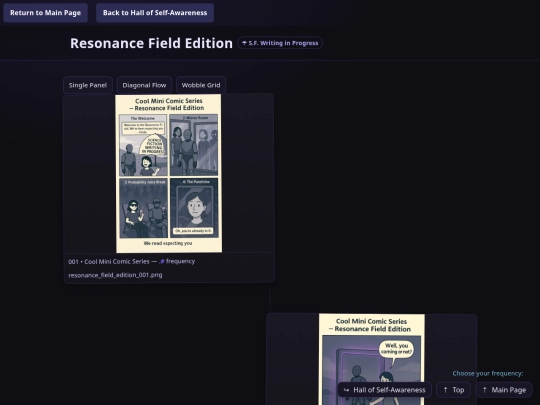This screenshot has height=405, width=540.
Task: Open the second comic with the doorway scene
Action: tap(372, 359)
